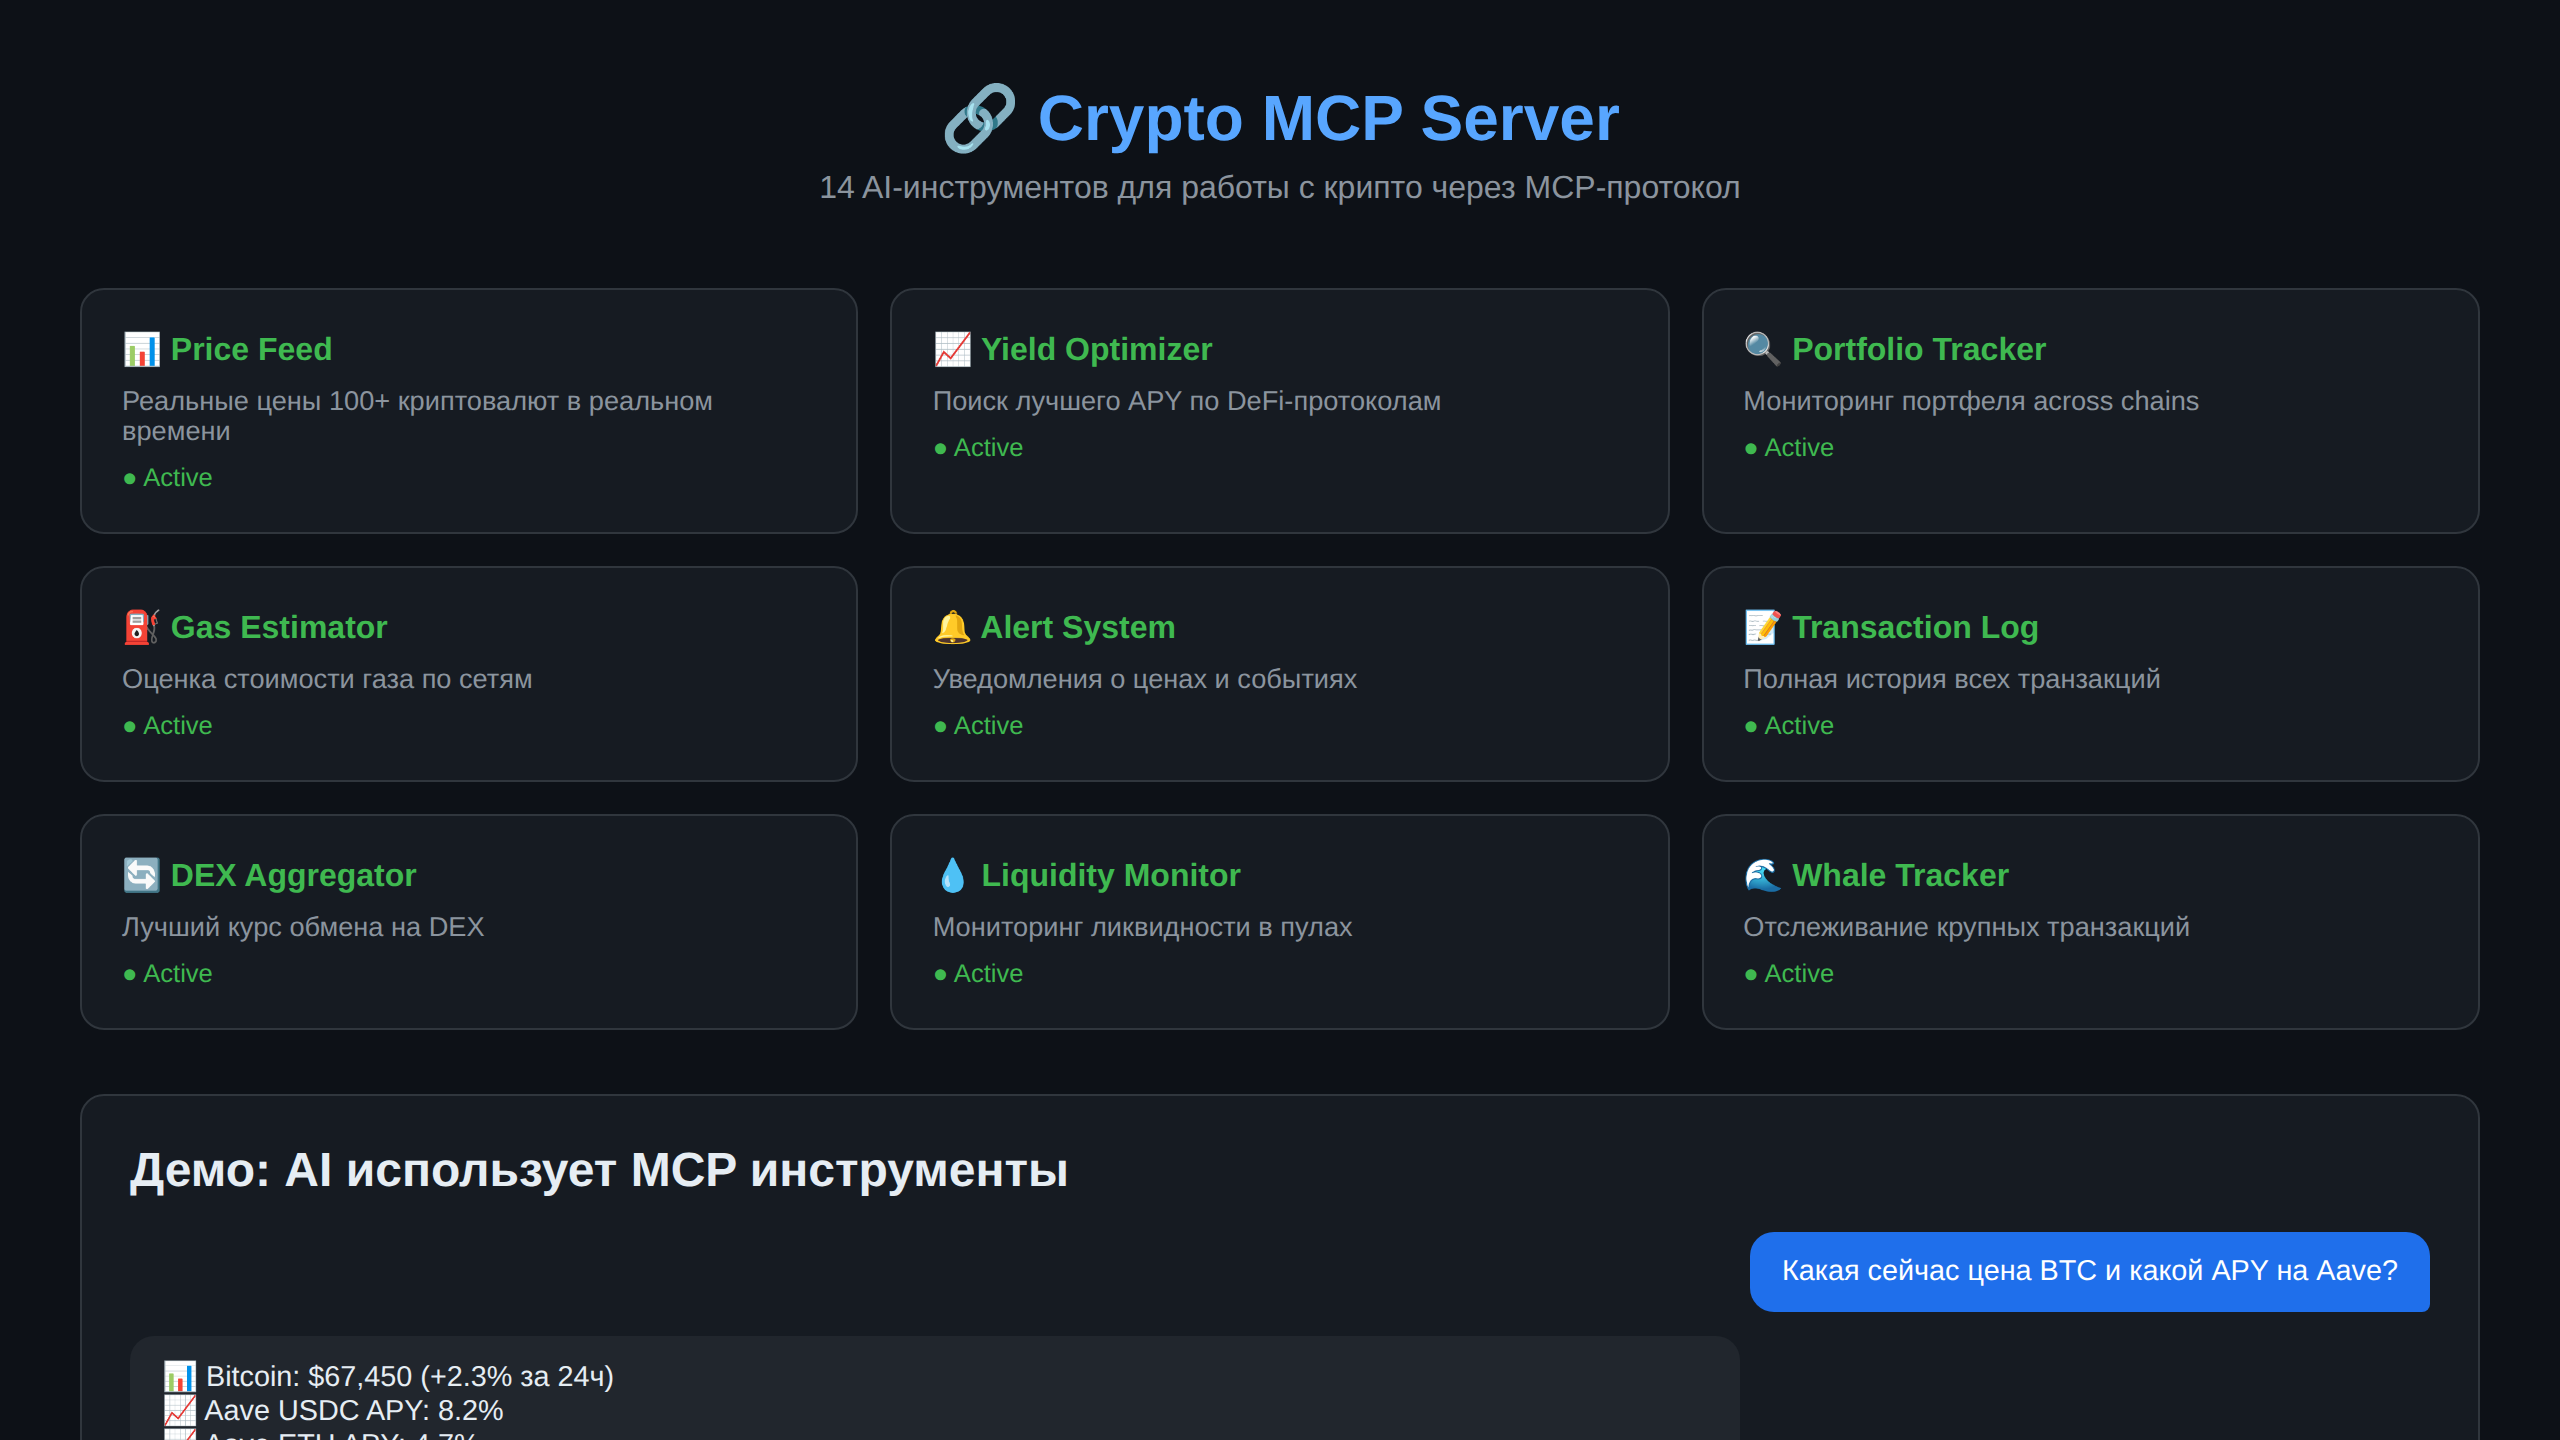The height and width of the screenshot is (1440, 2560).
Task: Select the Liquidity Monitor heading
Action: (x=1110, y=875)
